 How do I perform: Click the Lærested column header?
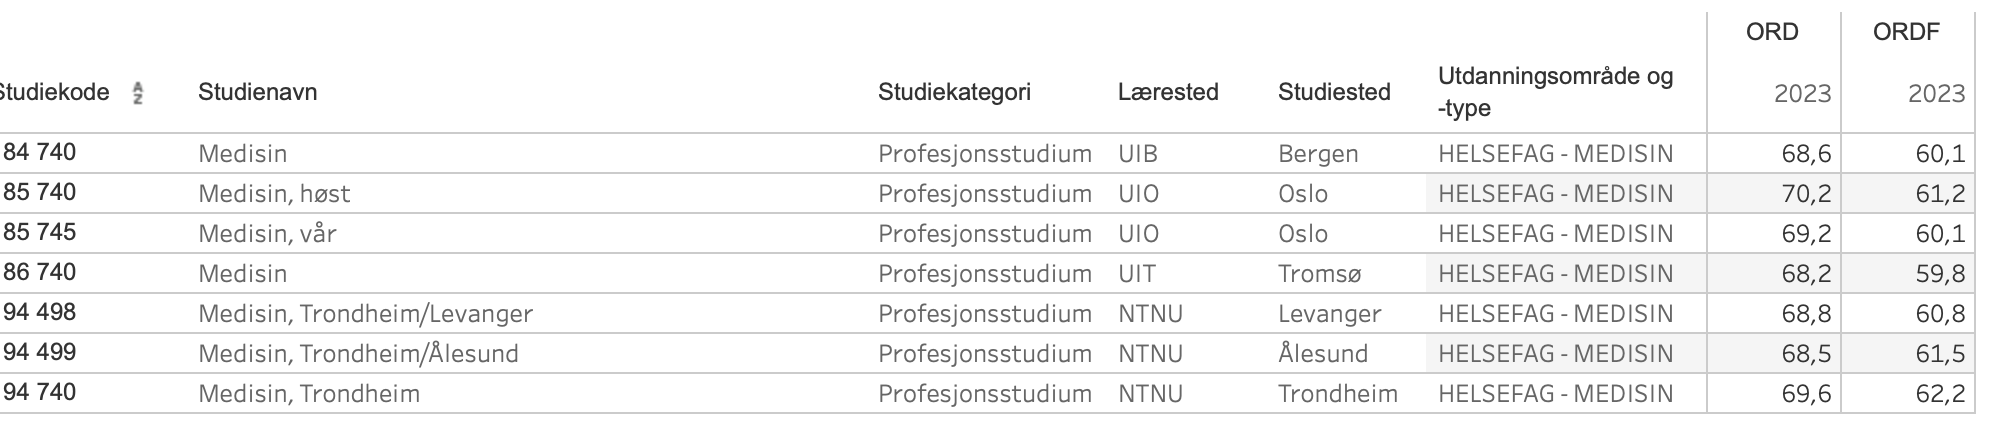[1168, 92]
